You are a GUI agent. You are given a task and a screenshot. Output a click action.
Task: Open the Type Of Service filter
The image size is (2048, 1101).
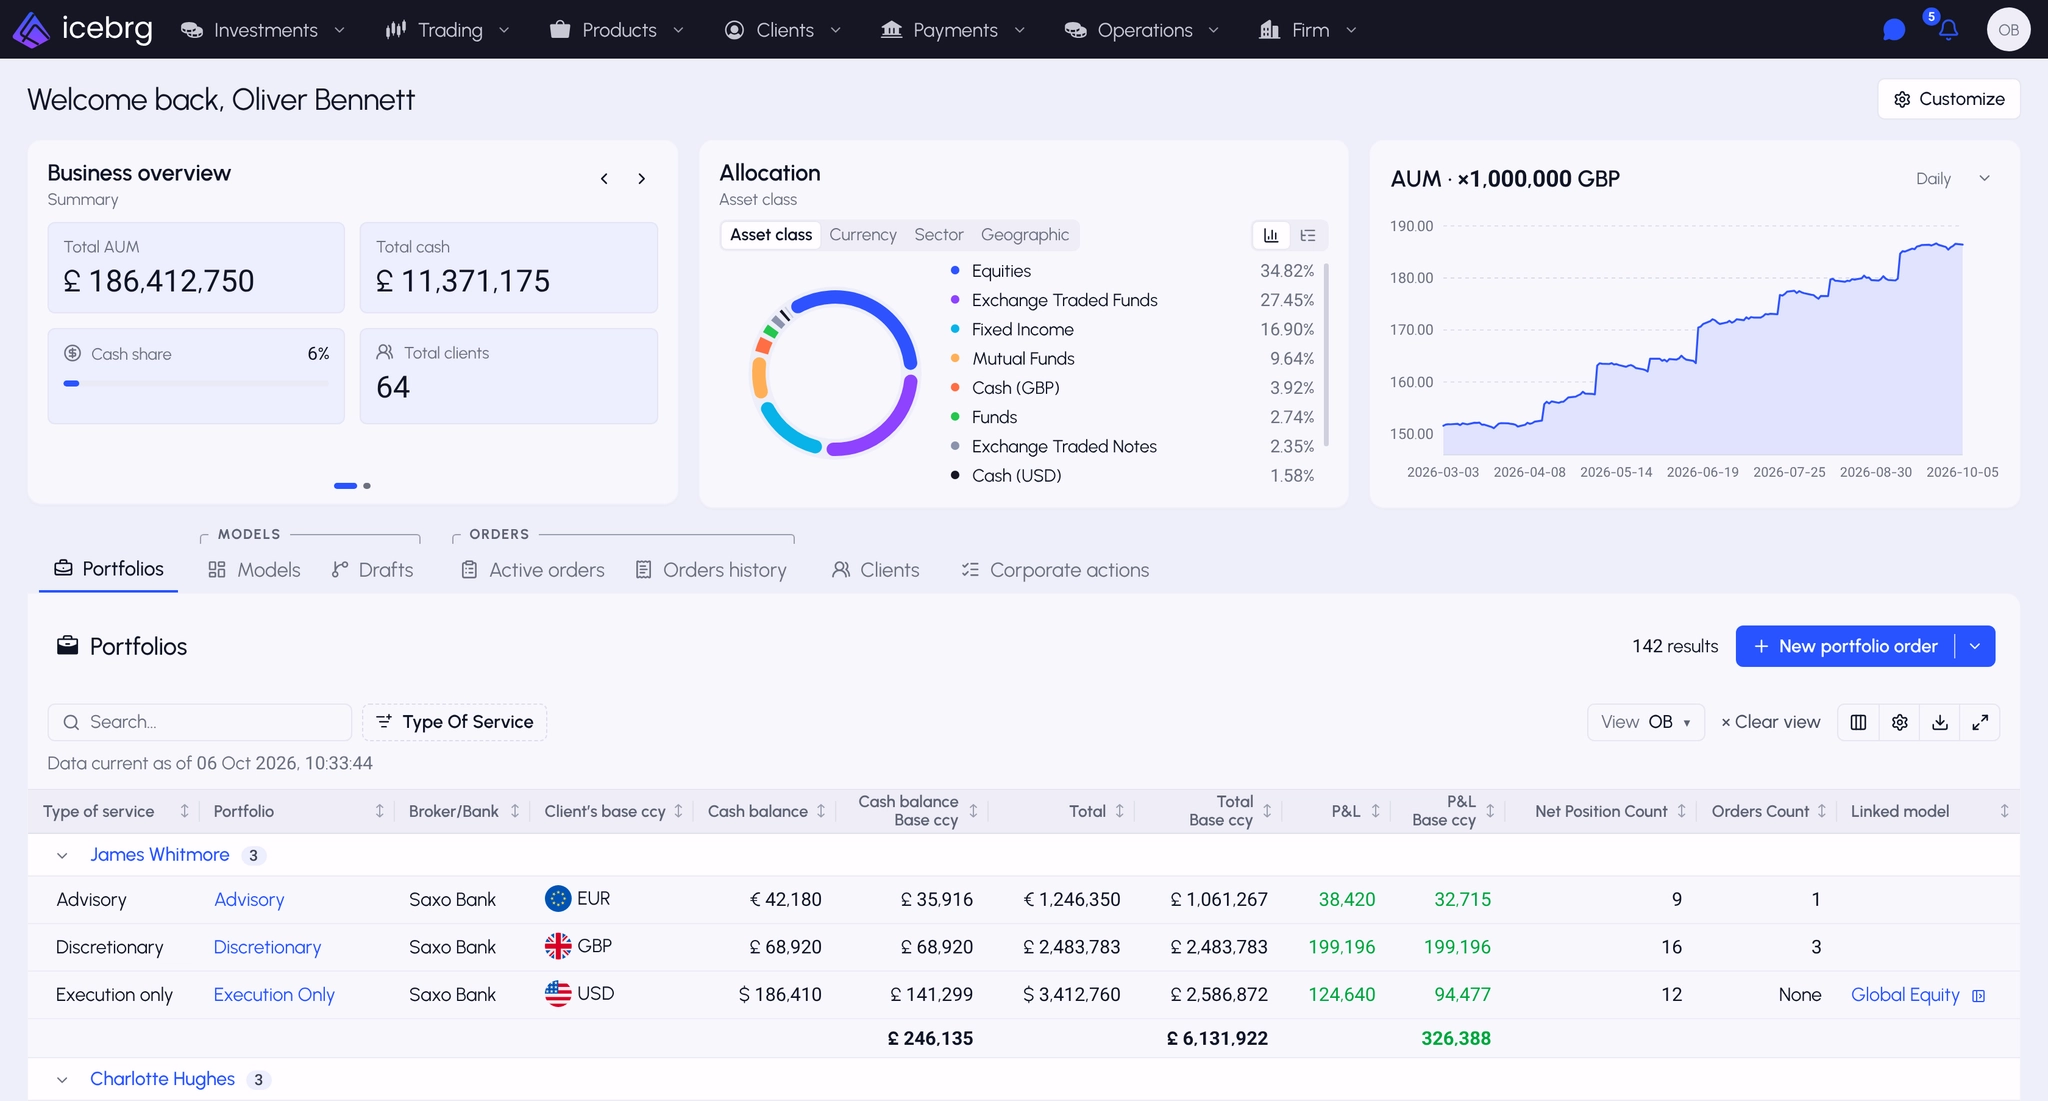point(455,722)
